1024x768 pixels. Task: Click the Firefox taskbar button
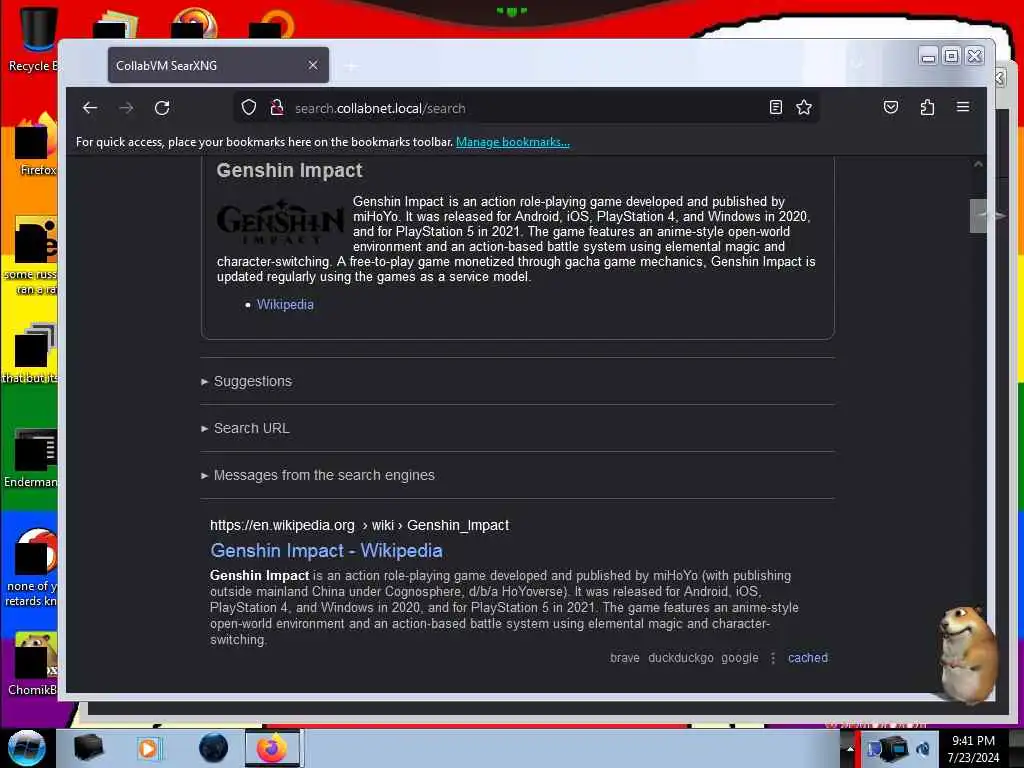(x=272, y=748)
